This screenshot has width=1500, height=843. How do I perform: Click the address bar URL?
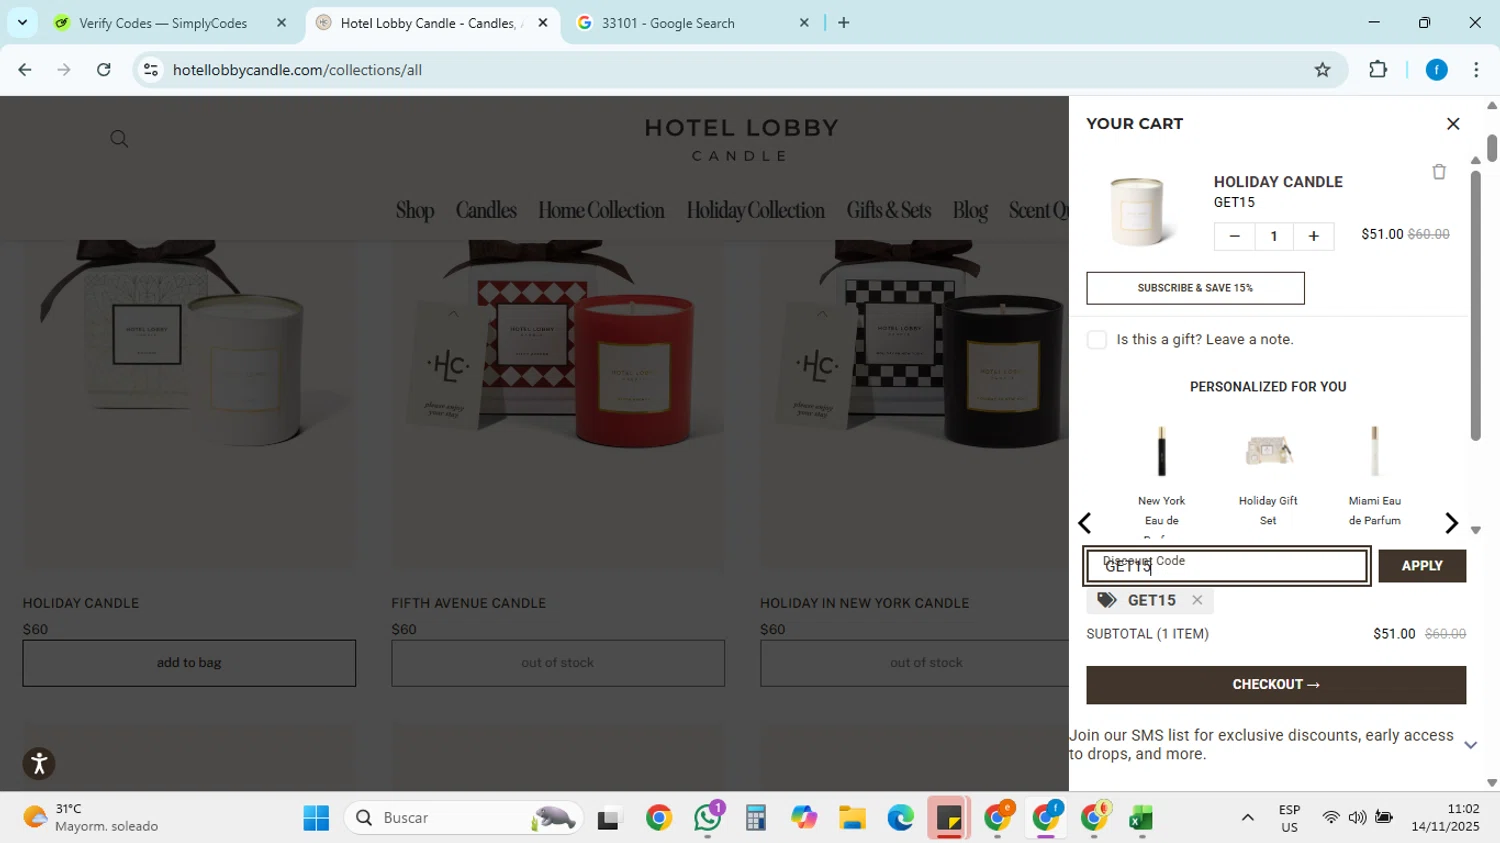pyautogui.click(x=297, y=70)
